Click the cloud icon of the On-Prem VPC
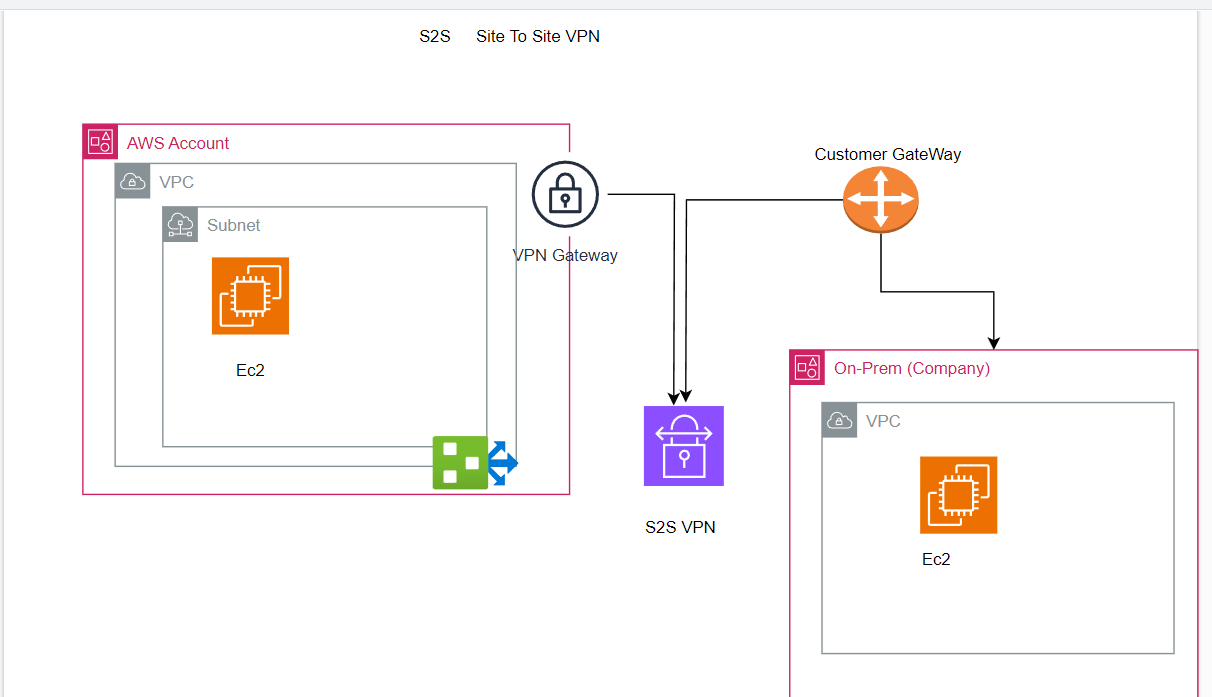 point(839,420)
